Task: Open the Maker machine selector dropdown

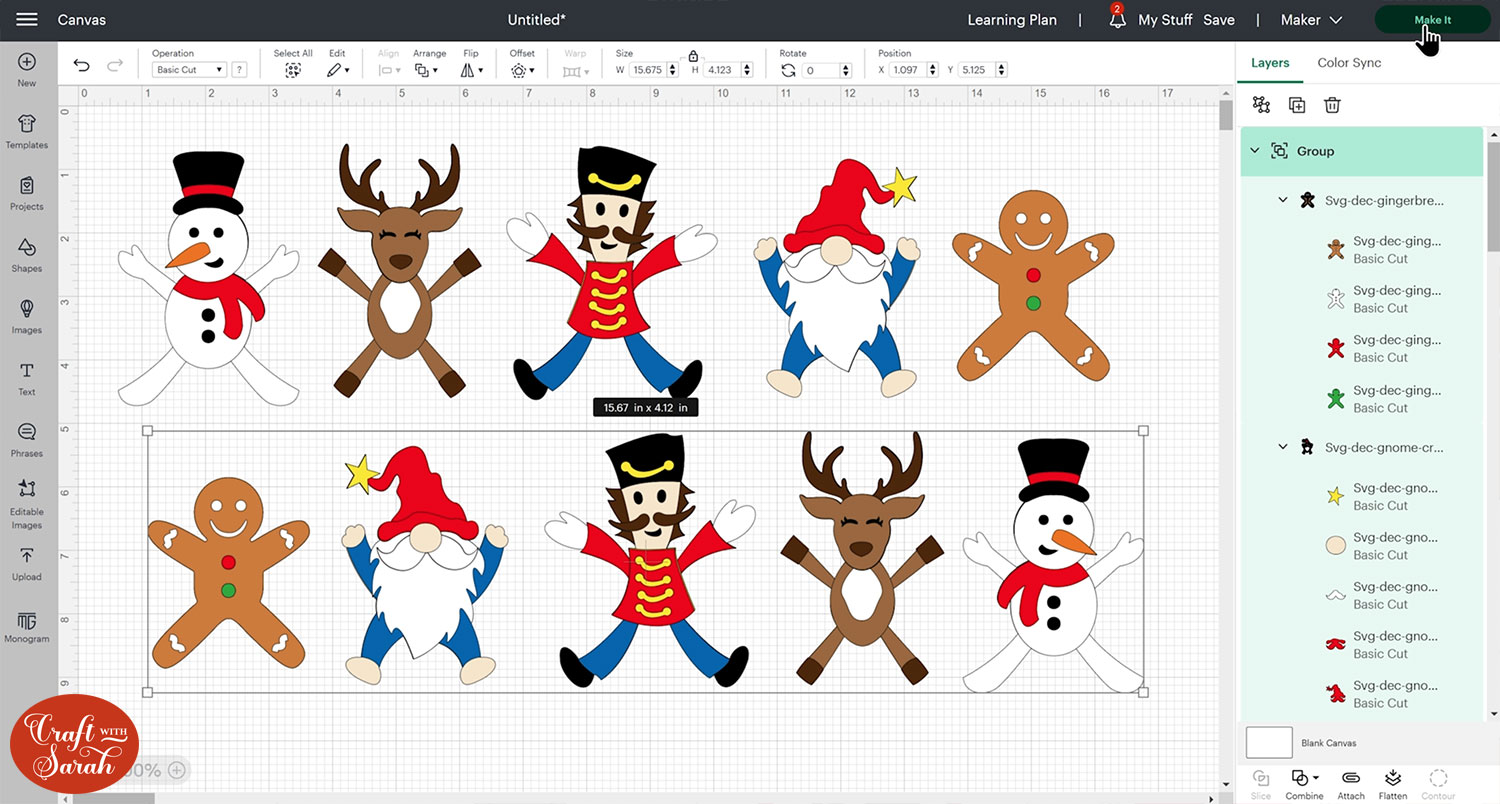Action: point(1311,19)
